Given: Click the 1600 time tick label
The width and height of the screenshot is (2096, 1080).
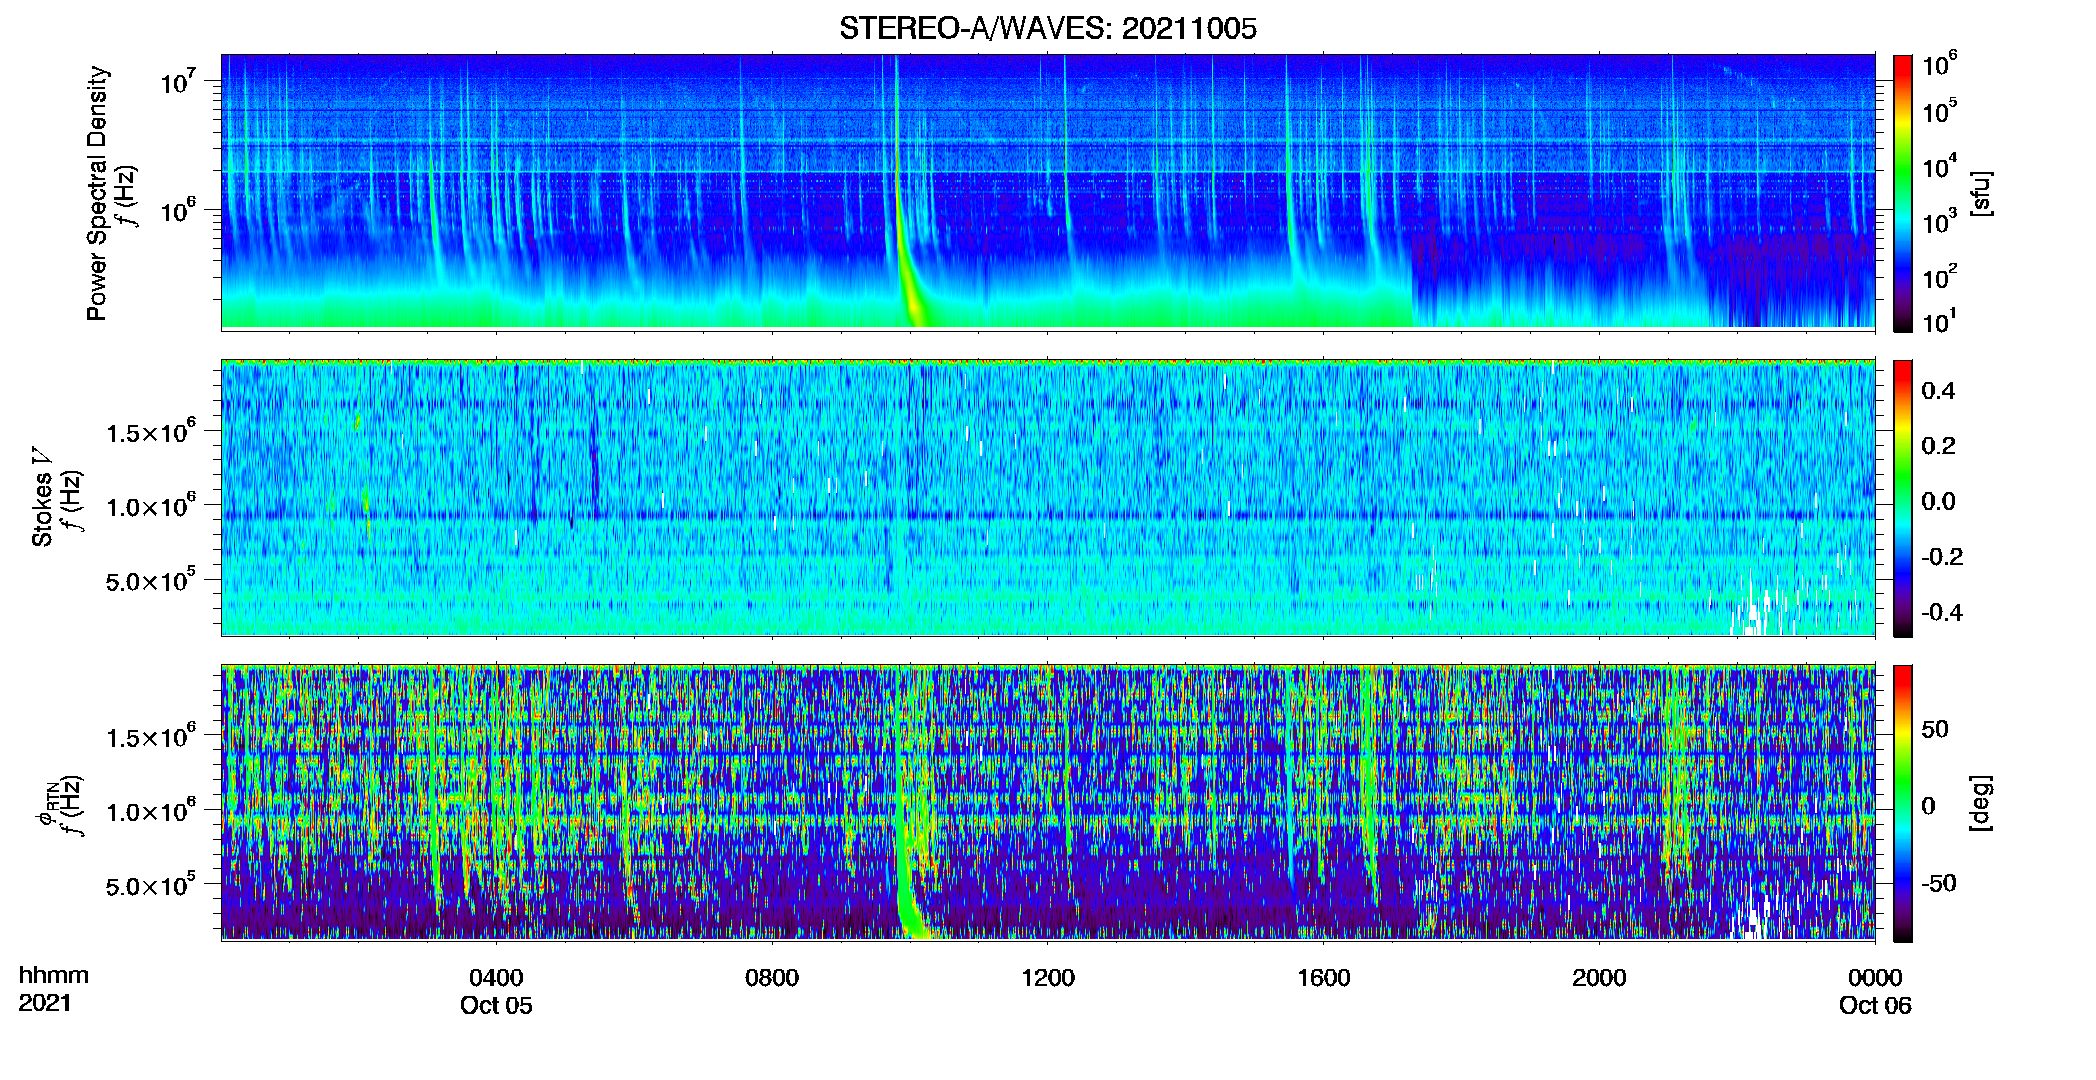Looking at the screenshot, I should point(1323,977).
